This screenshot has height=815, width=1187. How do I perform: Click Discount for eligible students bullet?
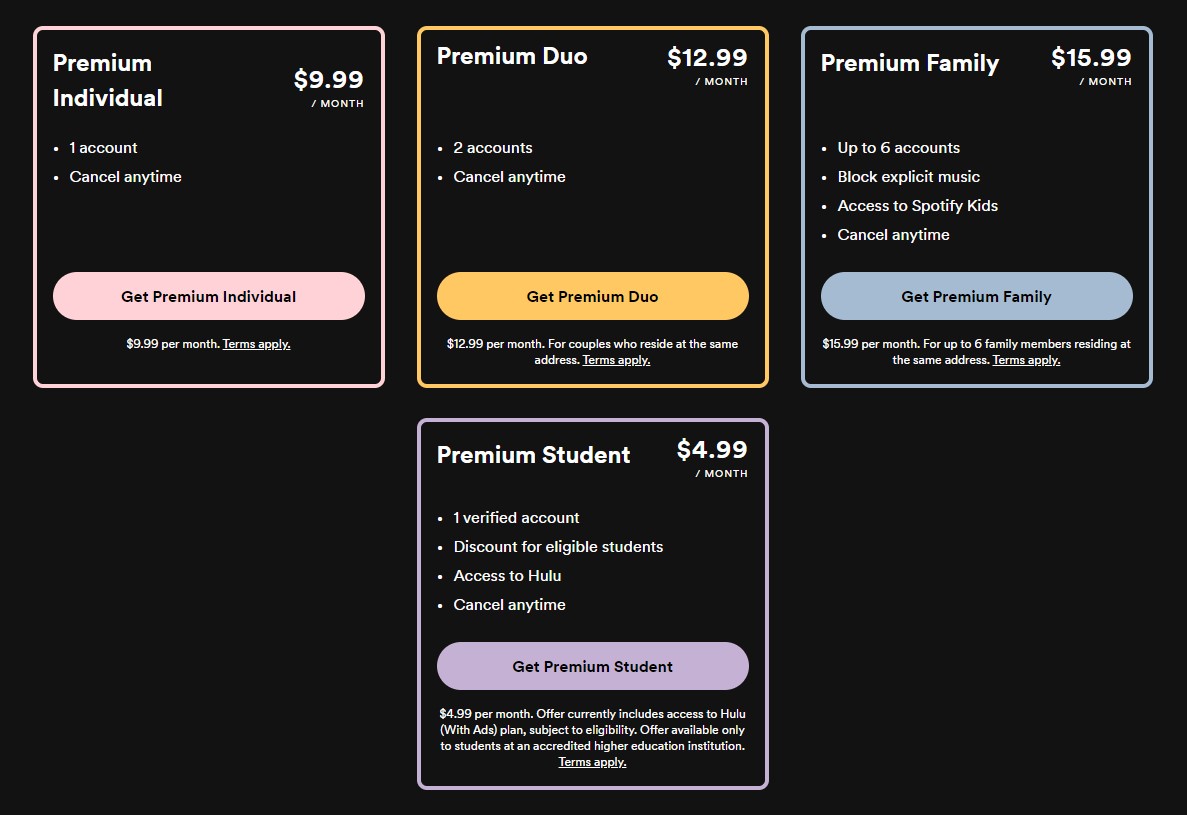pyautogui.click(x=558, y=547)
